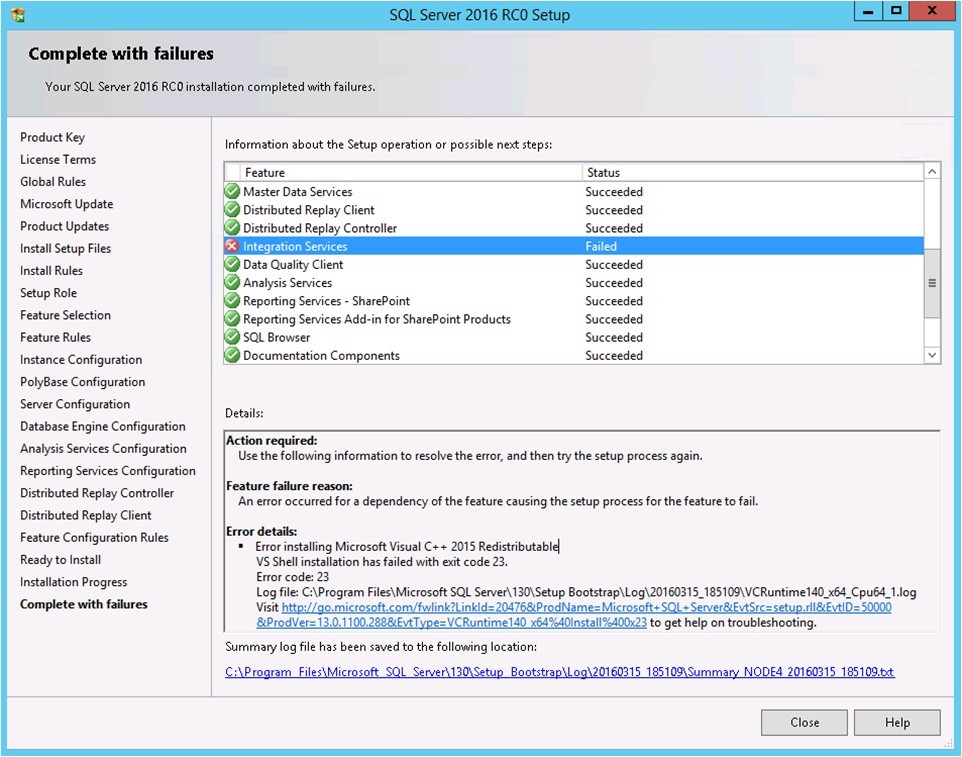Click the green check icon beside SQL Browser
This screenshot has width=962, height=757.
coord(232,337)
